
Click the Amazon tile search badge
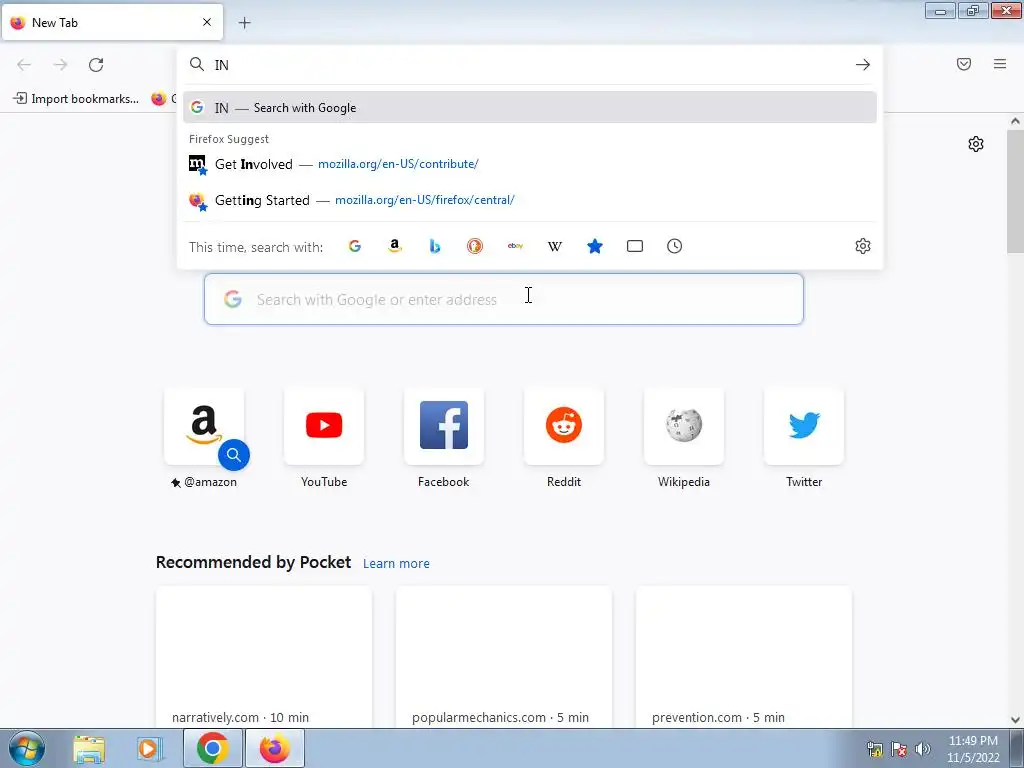coord(234,455)
